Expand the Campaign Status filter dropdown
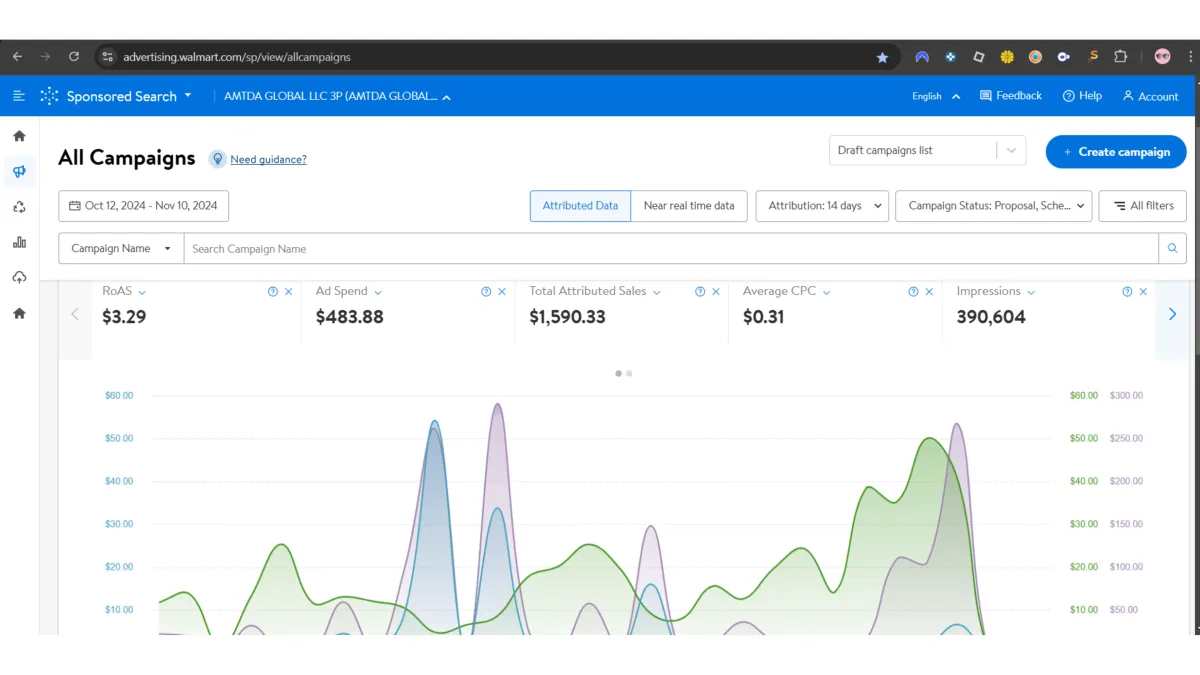The image size is (1200, 675). coord(993,206)
